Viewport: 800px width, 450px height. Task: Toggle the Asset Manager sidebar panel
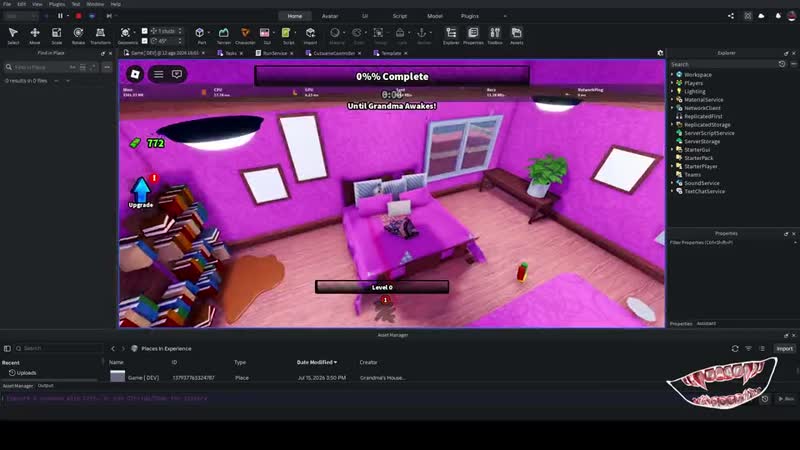pyautogui.click(x=7, y=348)
